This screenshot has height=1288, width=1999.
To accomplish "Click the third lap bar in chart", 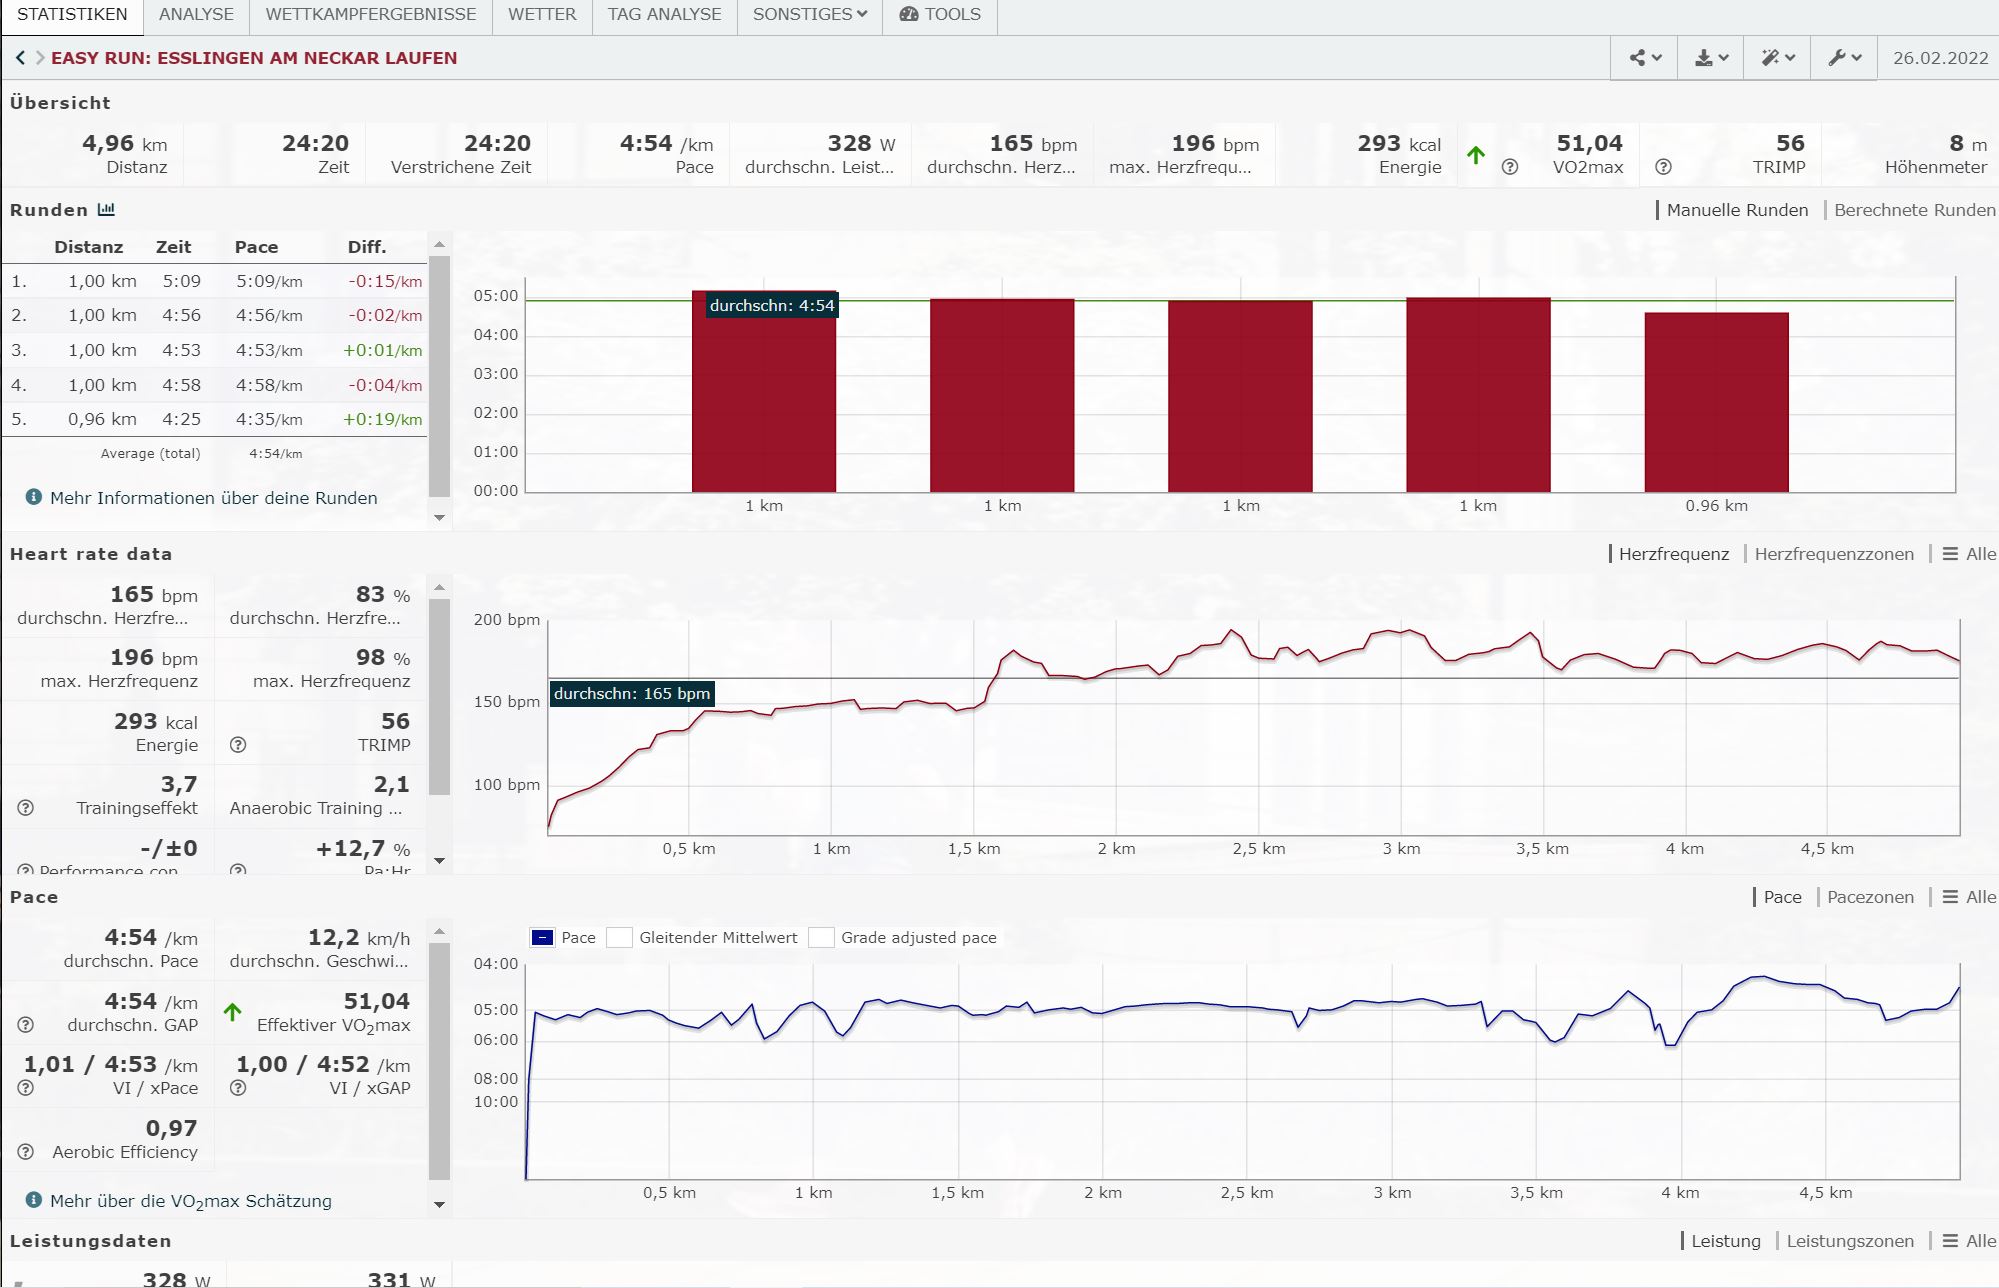I will [1240, 395].
